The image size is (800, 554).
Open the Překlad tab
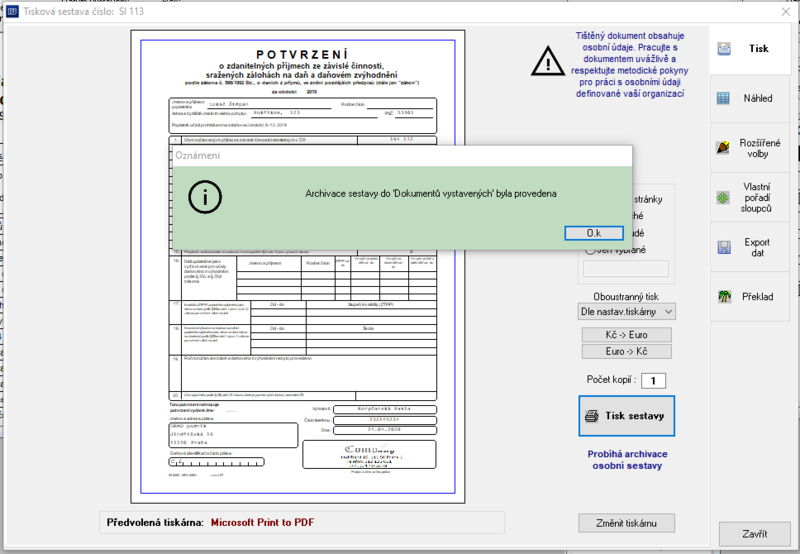click(x=750, y=296)
